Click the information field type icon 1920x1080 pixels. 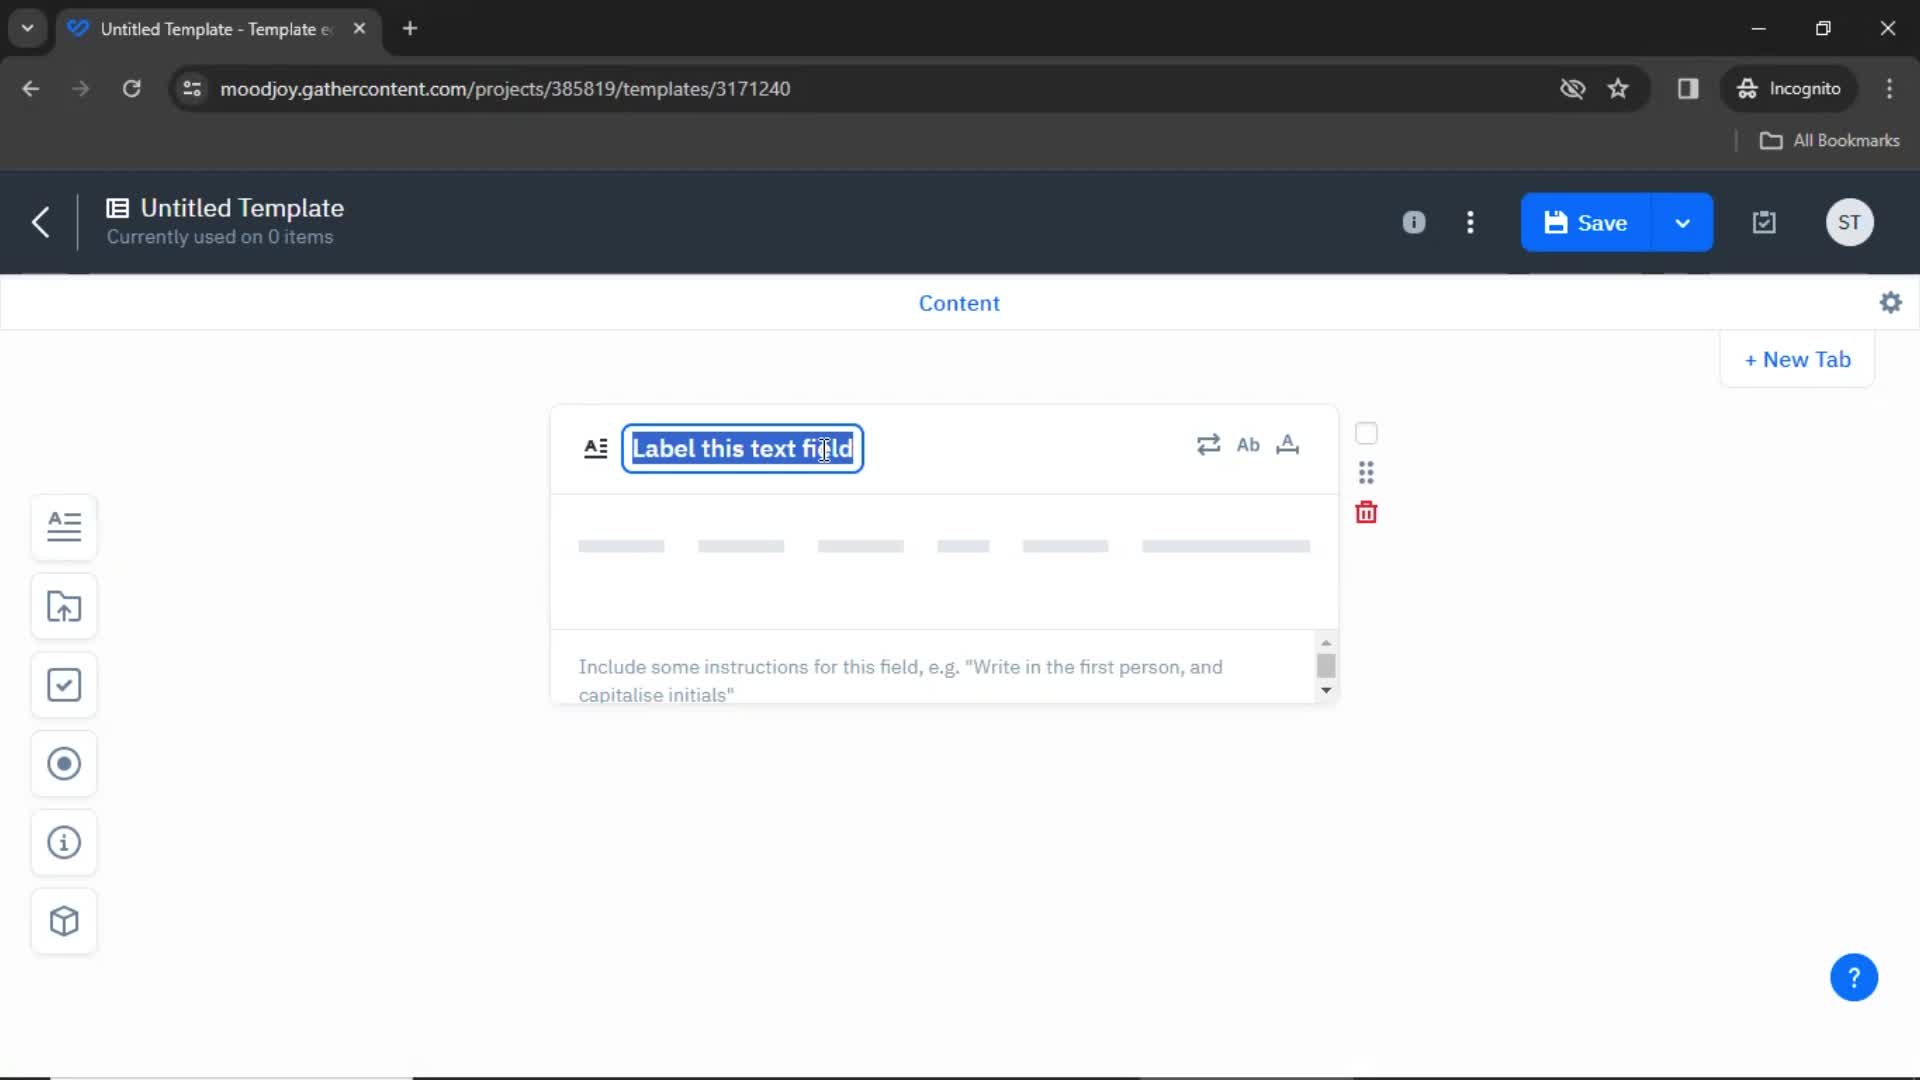point(63,841)
